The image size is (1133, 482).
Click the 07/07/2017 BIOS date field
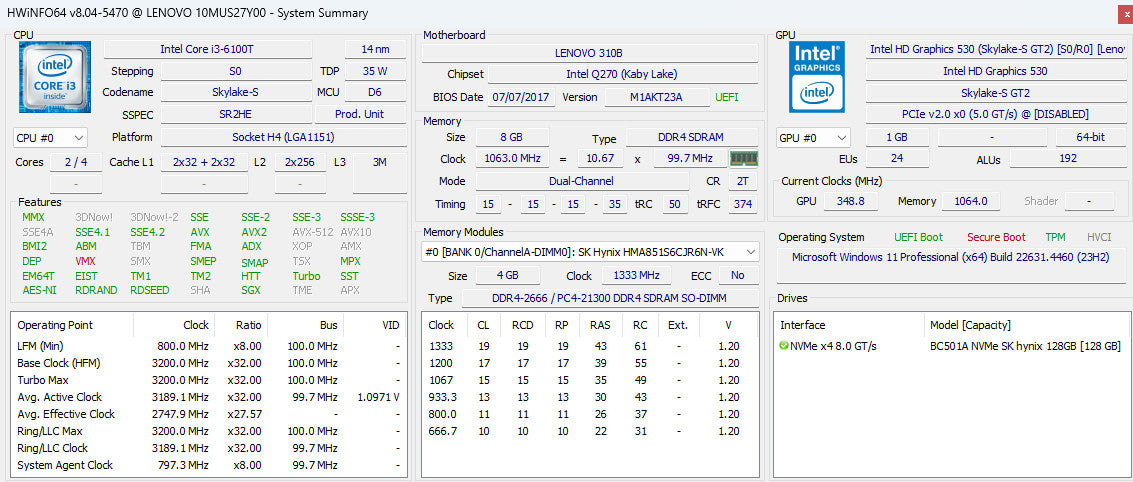pos(521,97)
